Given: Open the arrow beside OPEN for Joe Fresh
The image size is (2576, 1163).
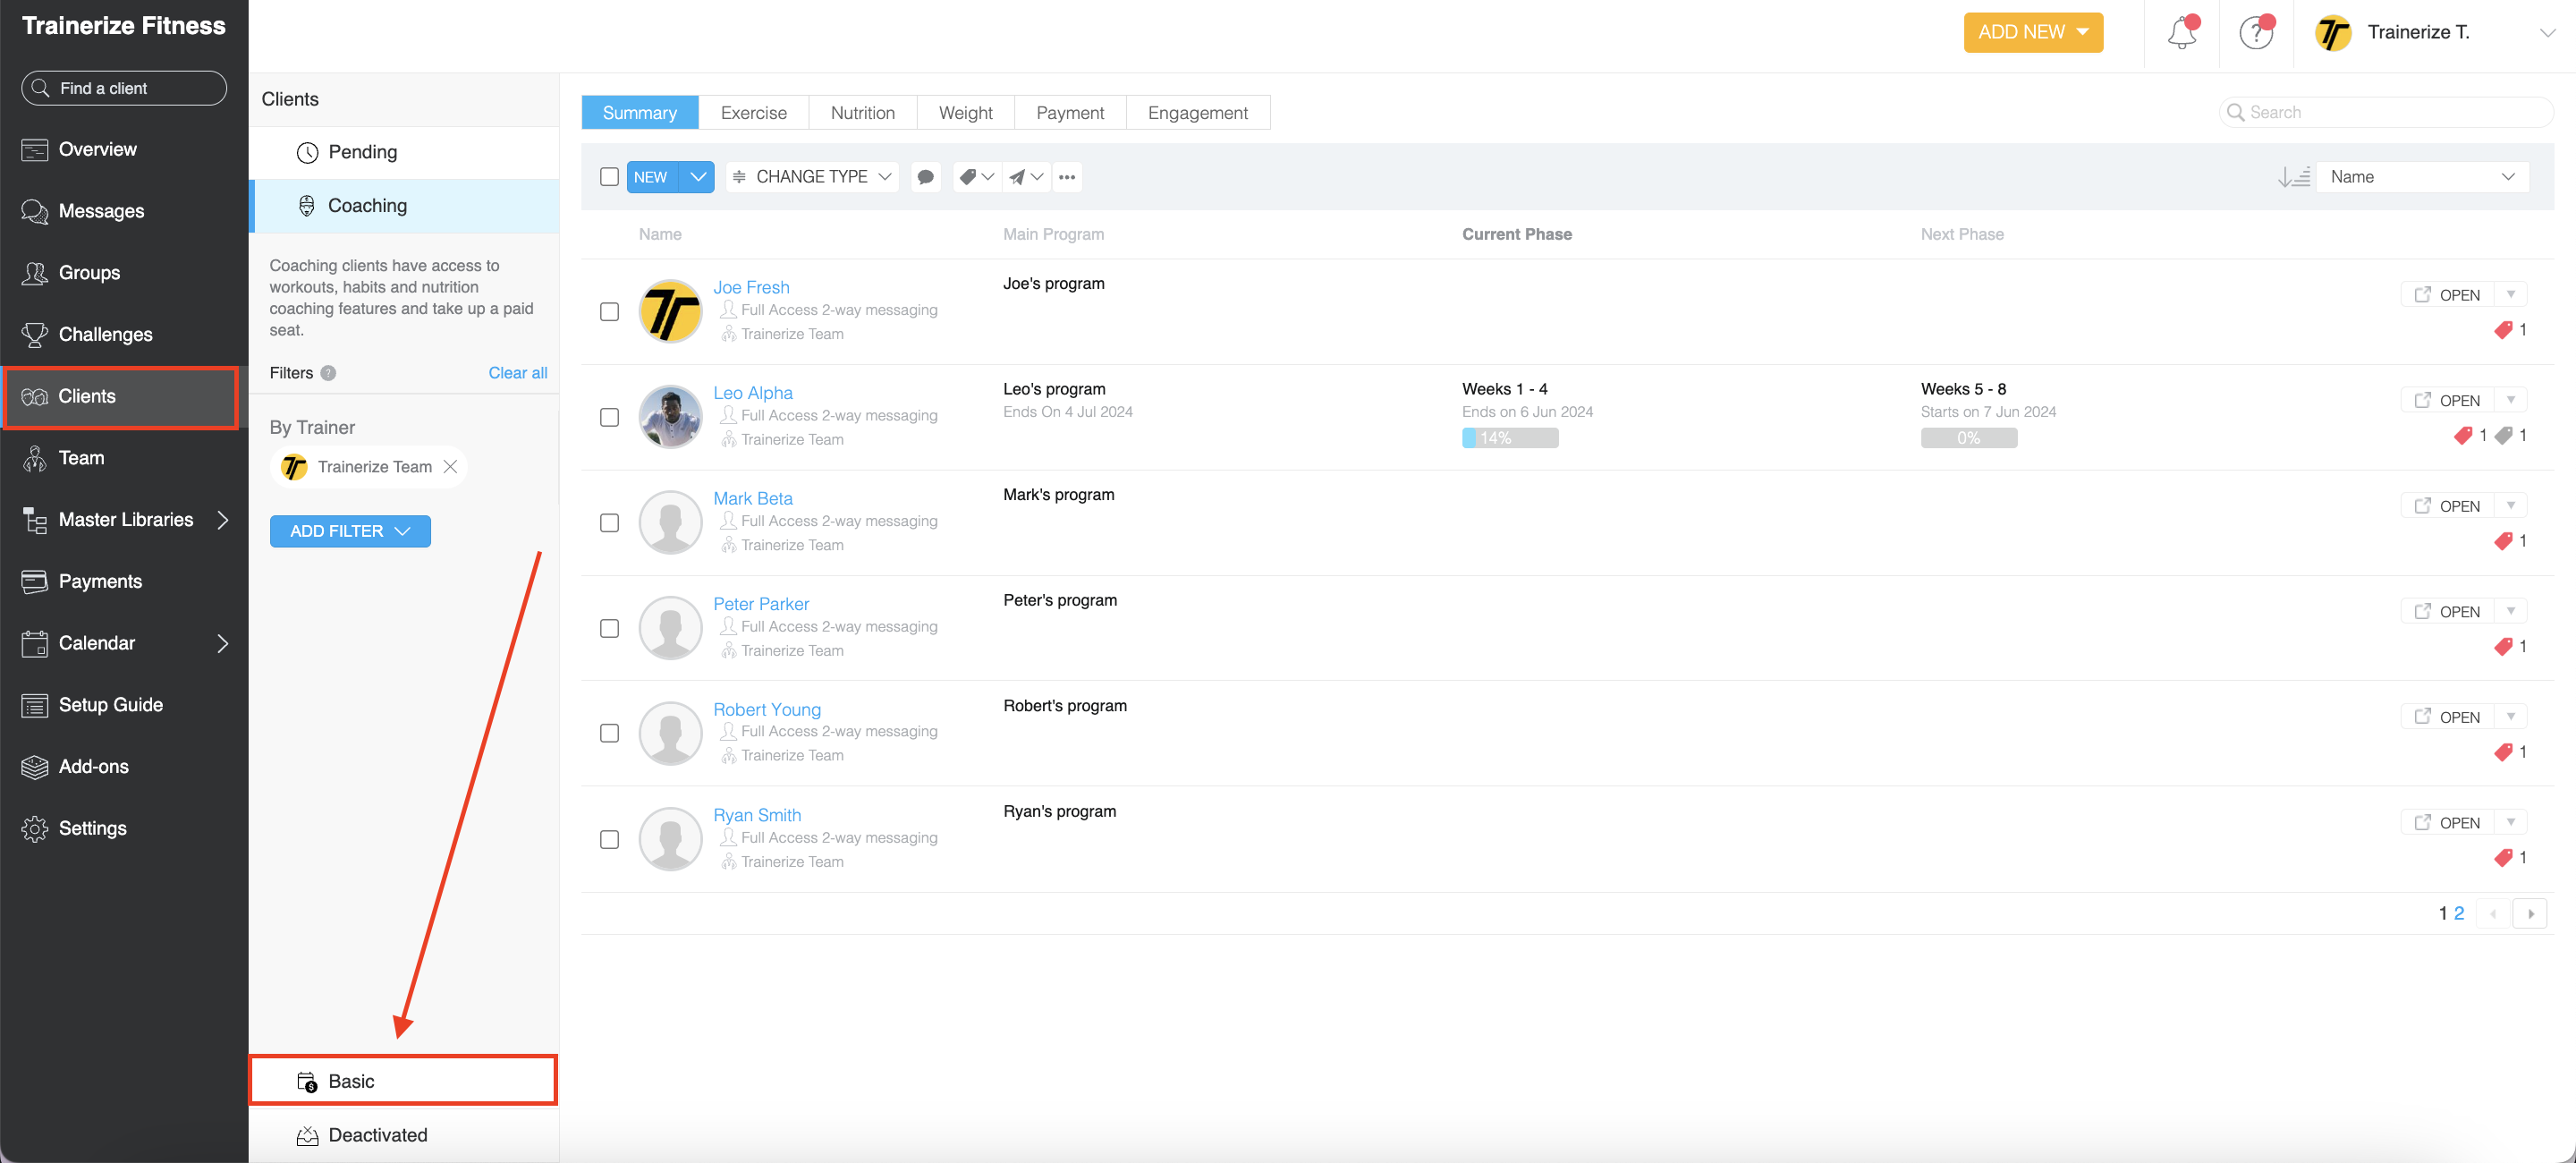Looking at the screenshot, I should (x=2511, y=295).
